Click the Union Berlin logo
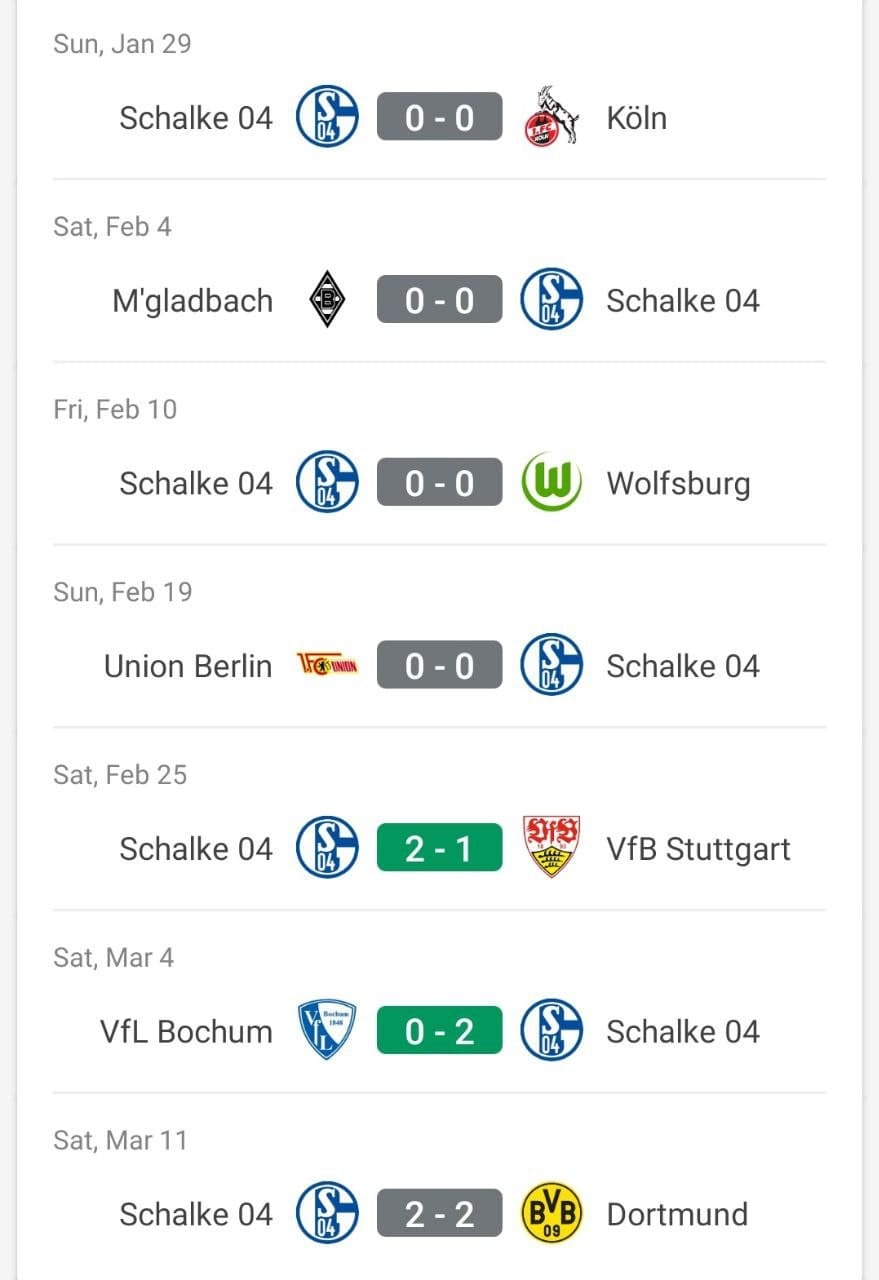 327,666
